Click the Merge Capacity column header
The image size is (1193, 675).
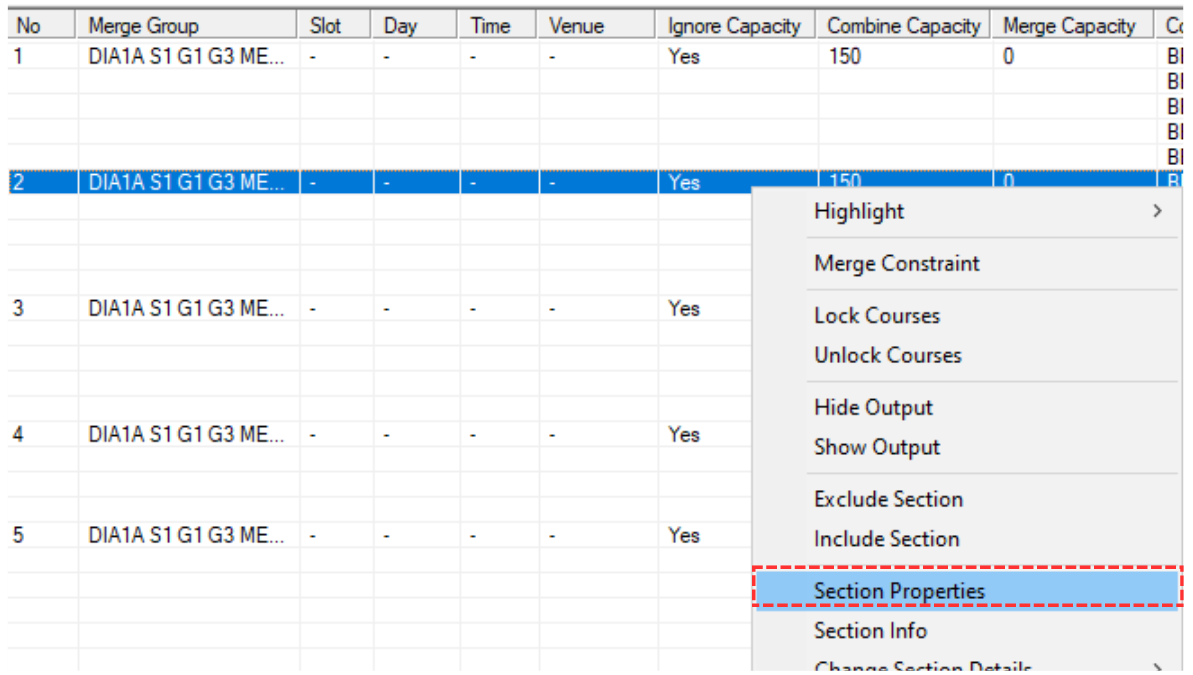tap(1072, 26)
